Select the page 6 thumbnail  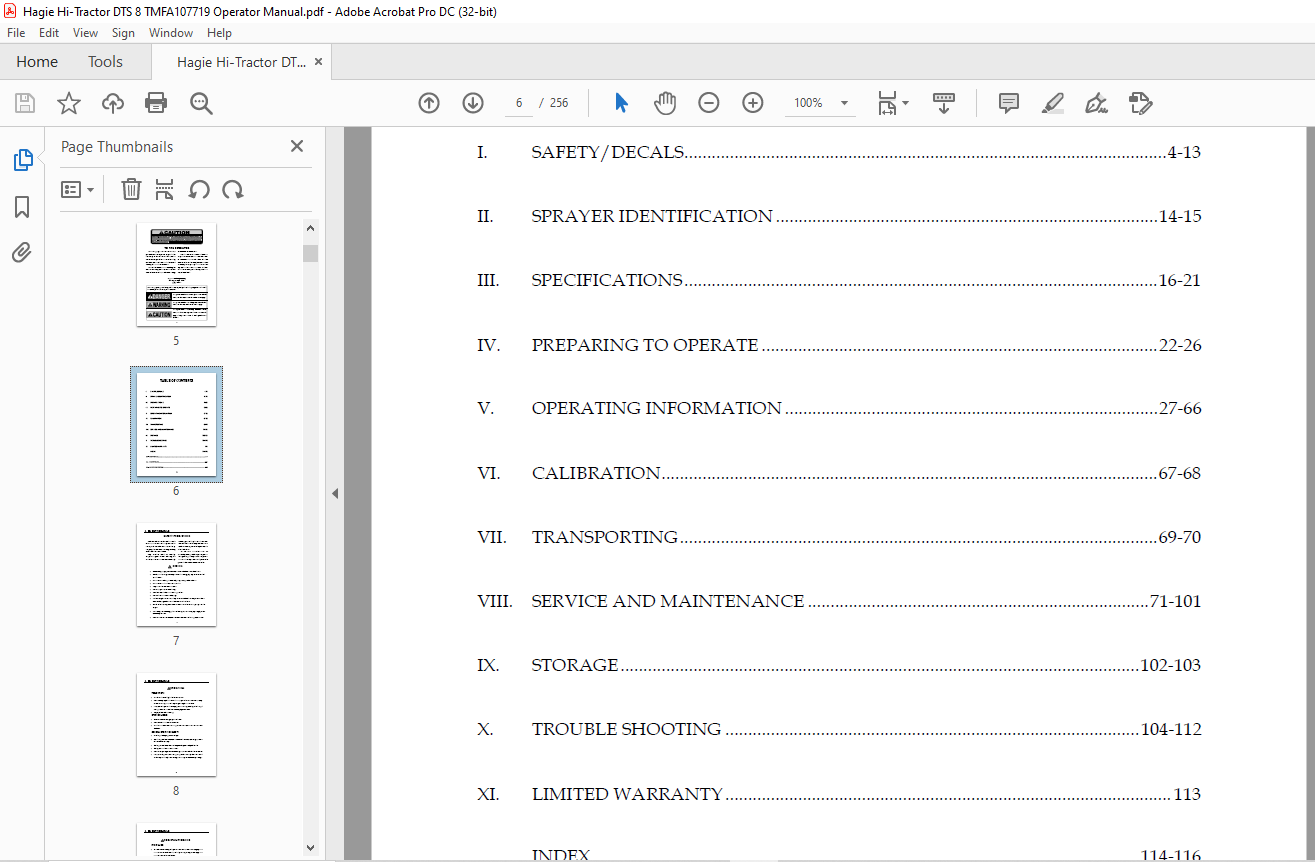click(176, 425)
